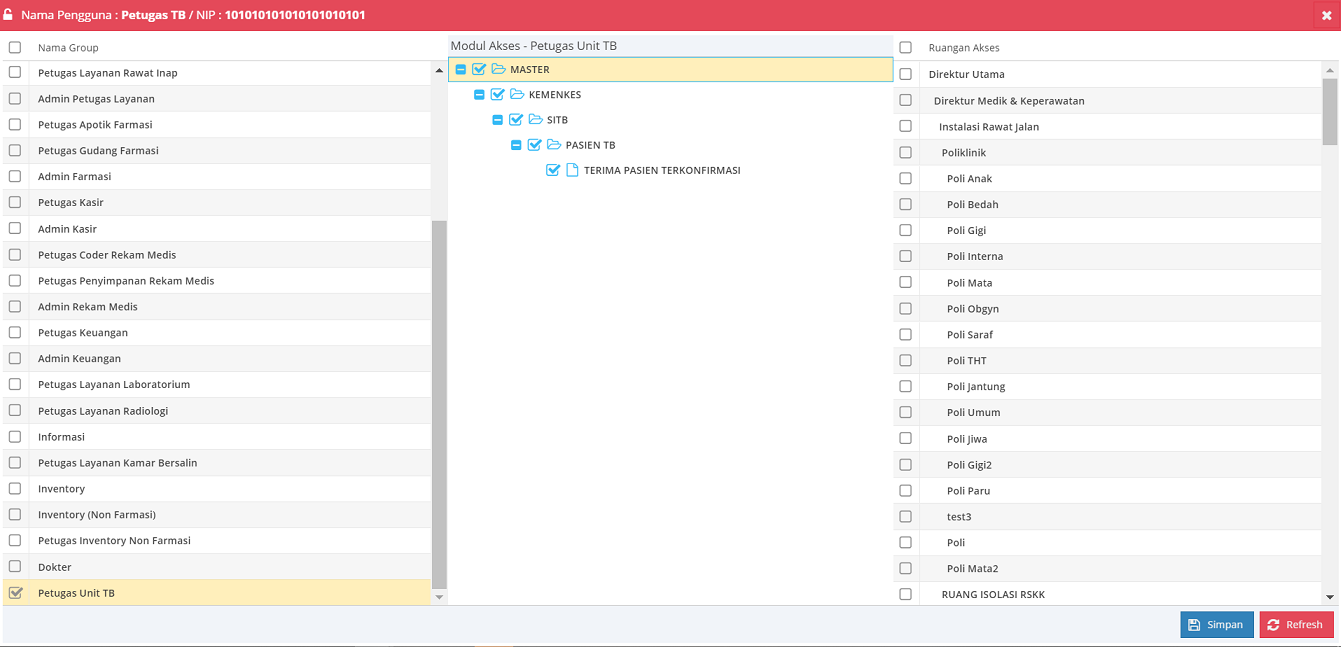
Task: Tick the Poli Anak room checkbox
Action: (x=905, y=178)
